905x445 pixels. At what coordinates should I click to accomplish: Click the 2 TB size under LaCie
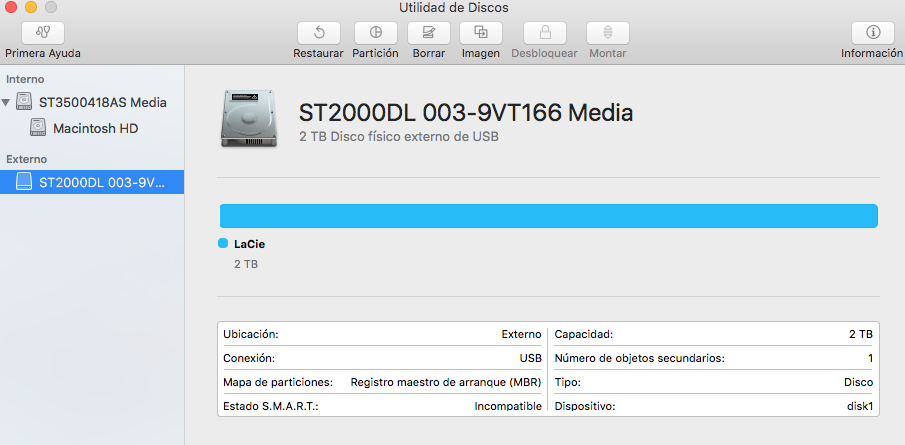point(246,264)
